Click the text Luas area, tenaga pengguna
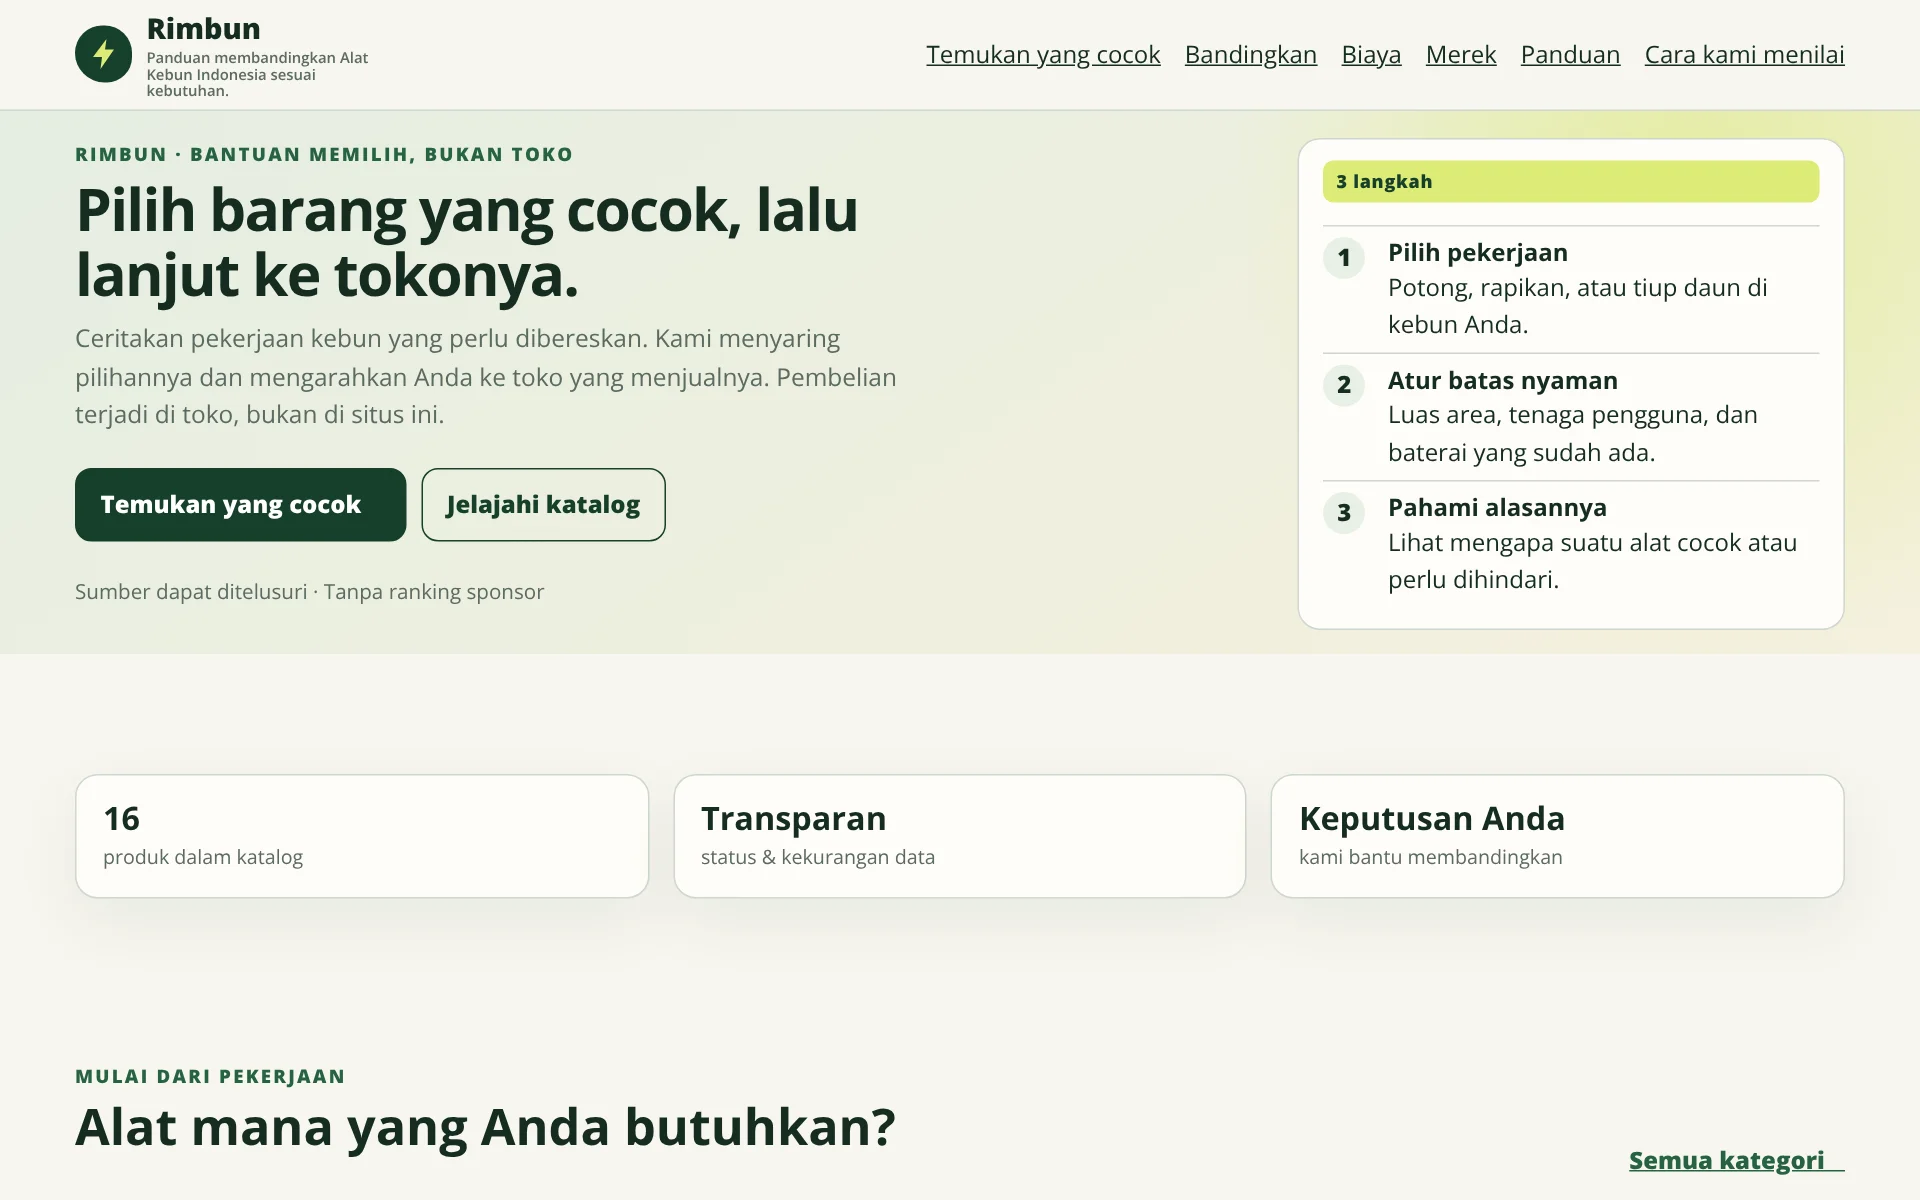 point(1572,433)
